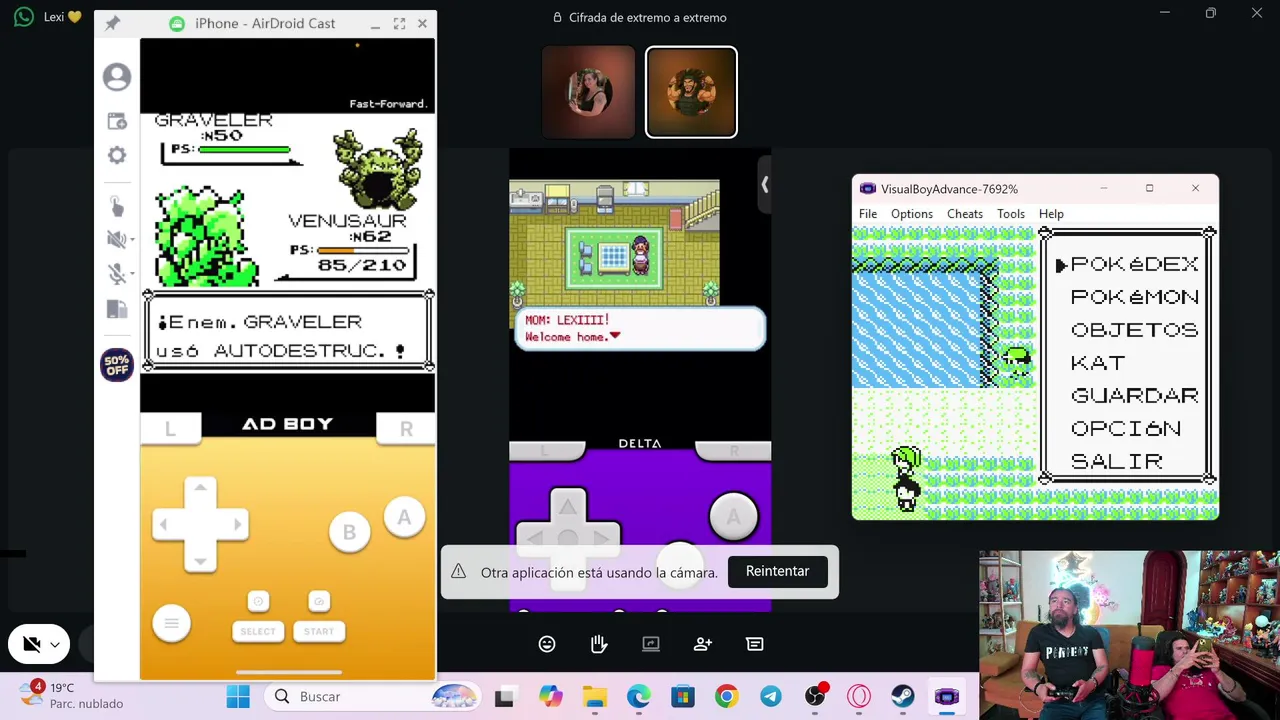The width and height of the screenshot is (1280, 720).
Task: Select POKéMON in the game menu
Action: 1134,297
